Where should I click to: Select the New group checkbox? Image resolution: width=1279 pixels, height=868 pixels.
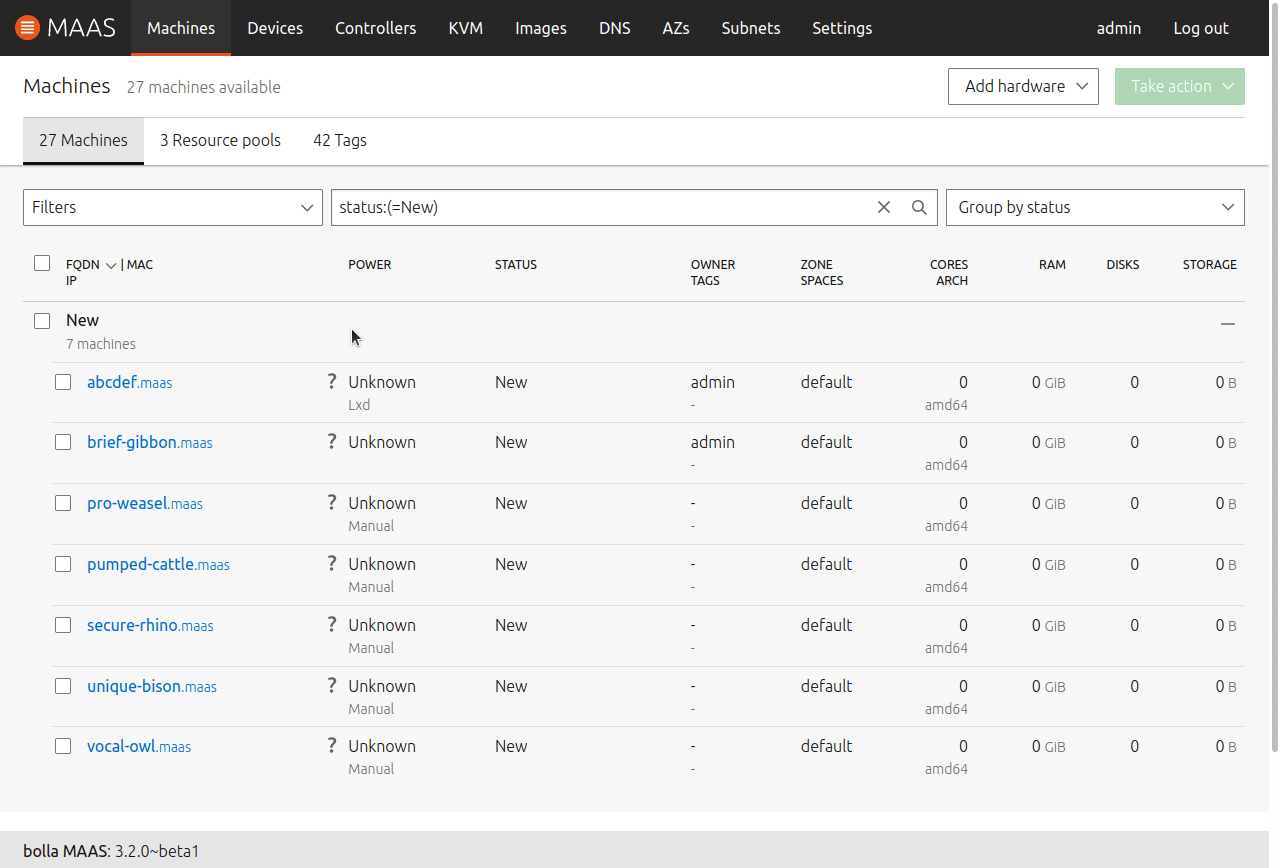41,320
